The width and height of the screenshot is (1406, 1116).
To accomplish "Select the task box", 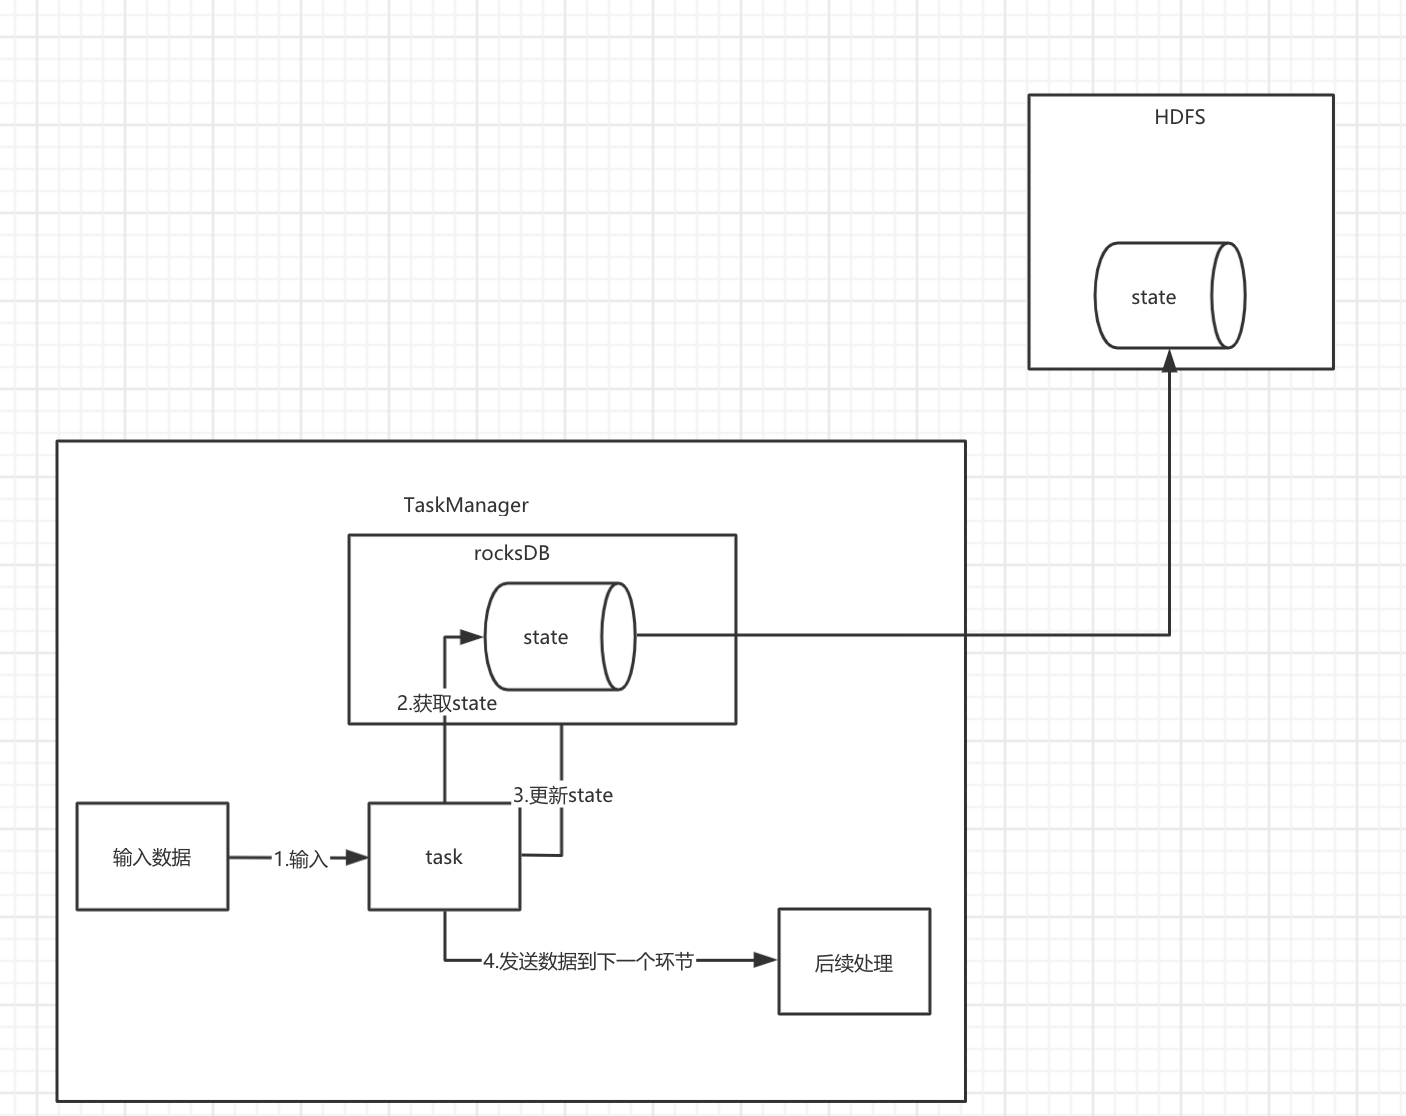I will coord(444,856).
